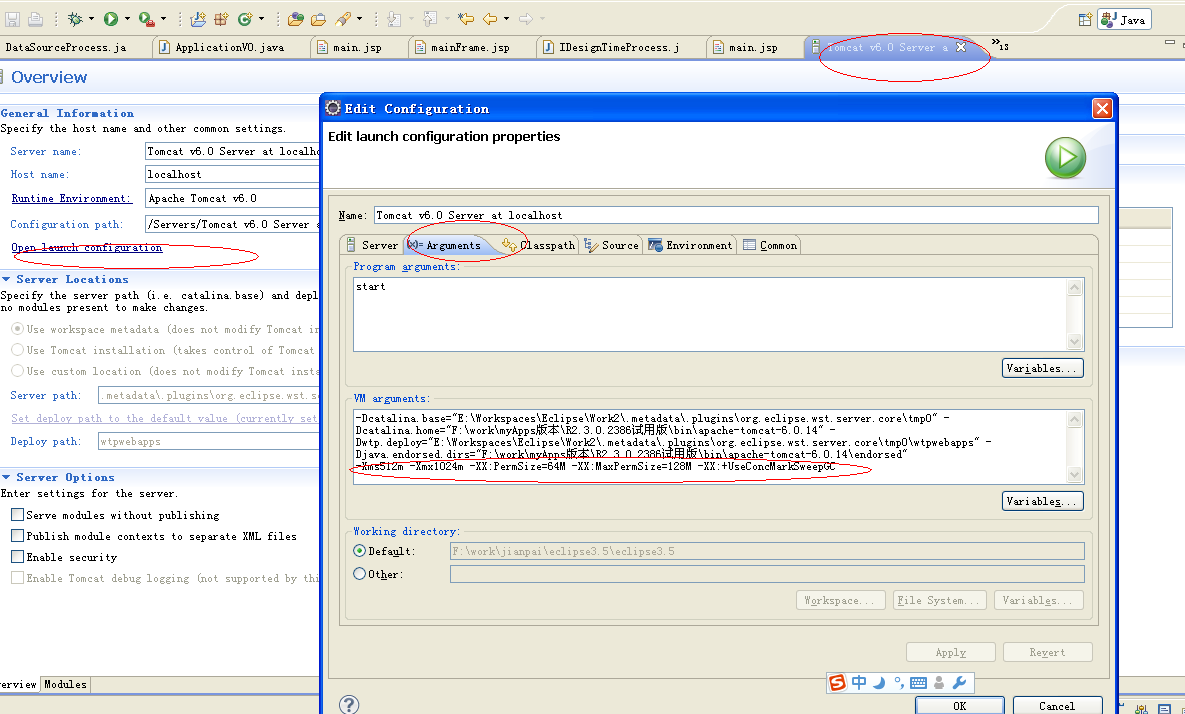The width and height of the screenshot is (1185, 714).
Task: Click the Program arguments scrollbar up arrow
Action: click(1075, 286)
